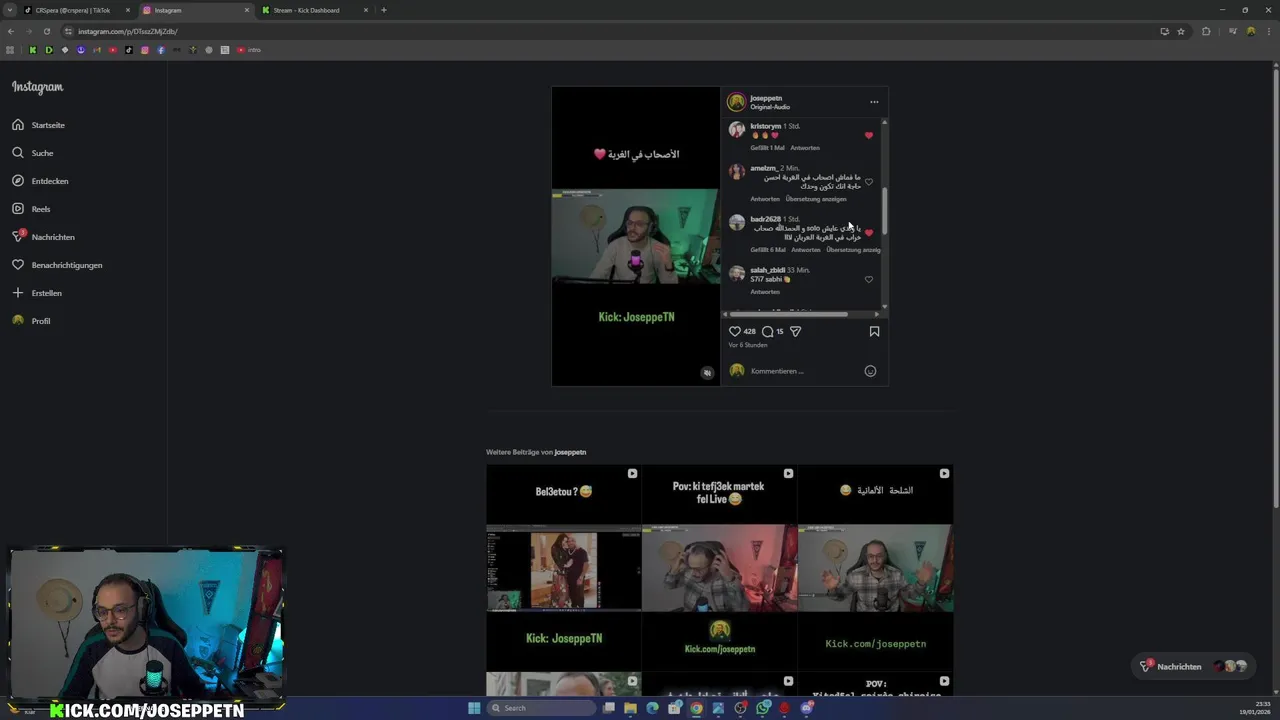Click the Instagram logo in the sidebar
The height and width of the screenshot is (720, 1280).
pos(37,87)
